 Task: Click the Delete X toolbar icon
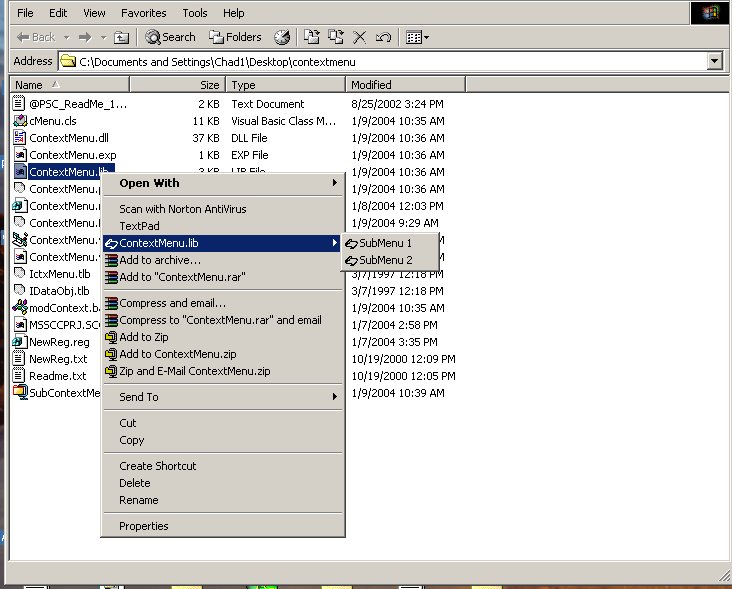click(360, 37)
